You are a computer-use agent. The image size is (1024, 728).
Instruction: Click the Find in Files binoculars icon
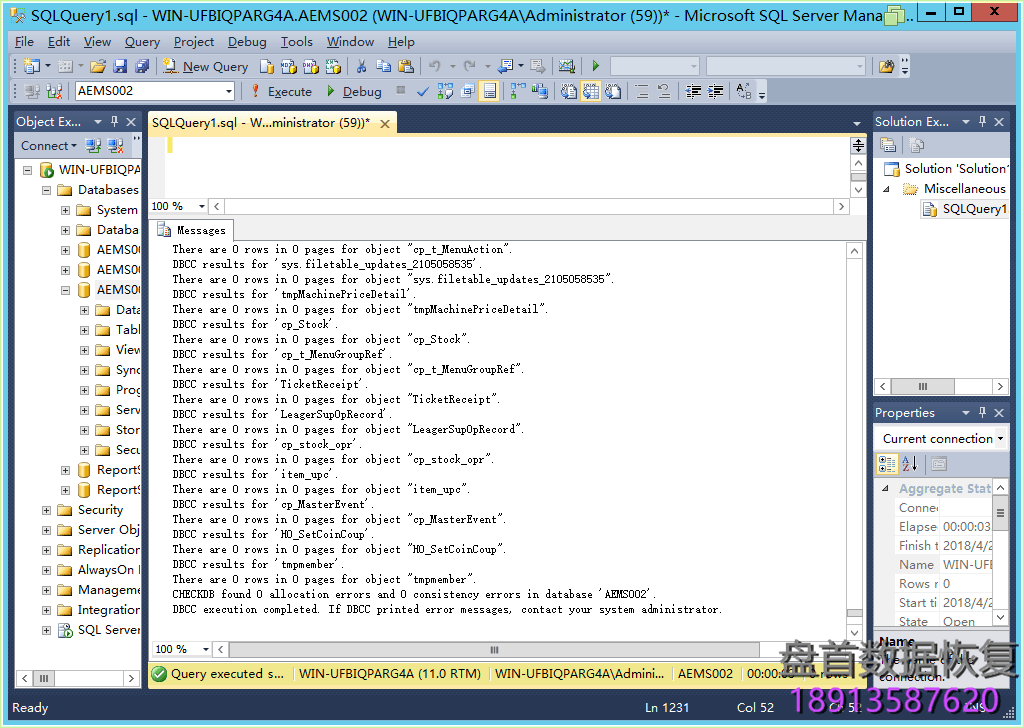[x=886, y=66]
